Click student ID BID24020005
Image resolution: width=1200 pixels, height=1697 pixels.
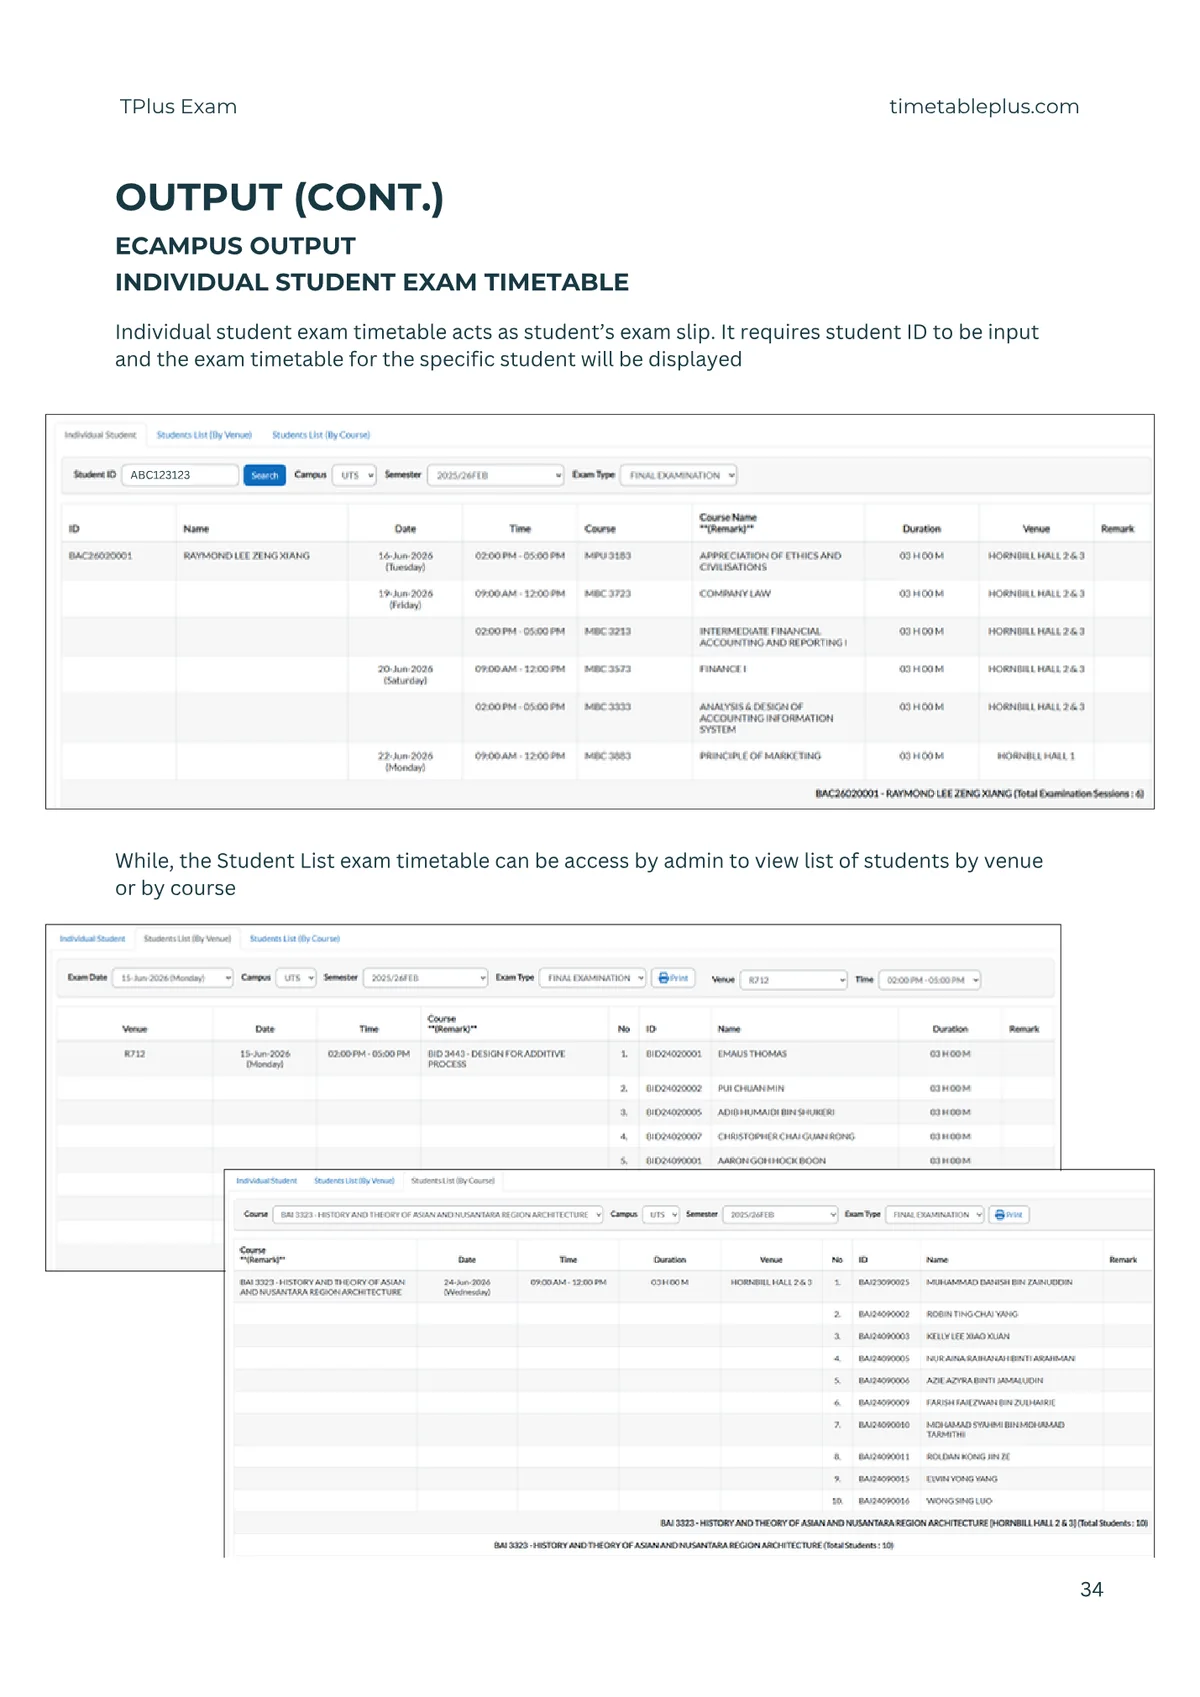pos(673,1112)
